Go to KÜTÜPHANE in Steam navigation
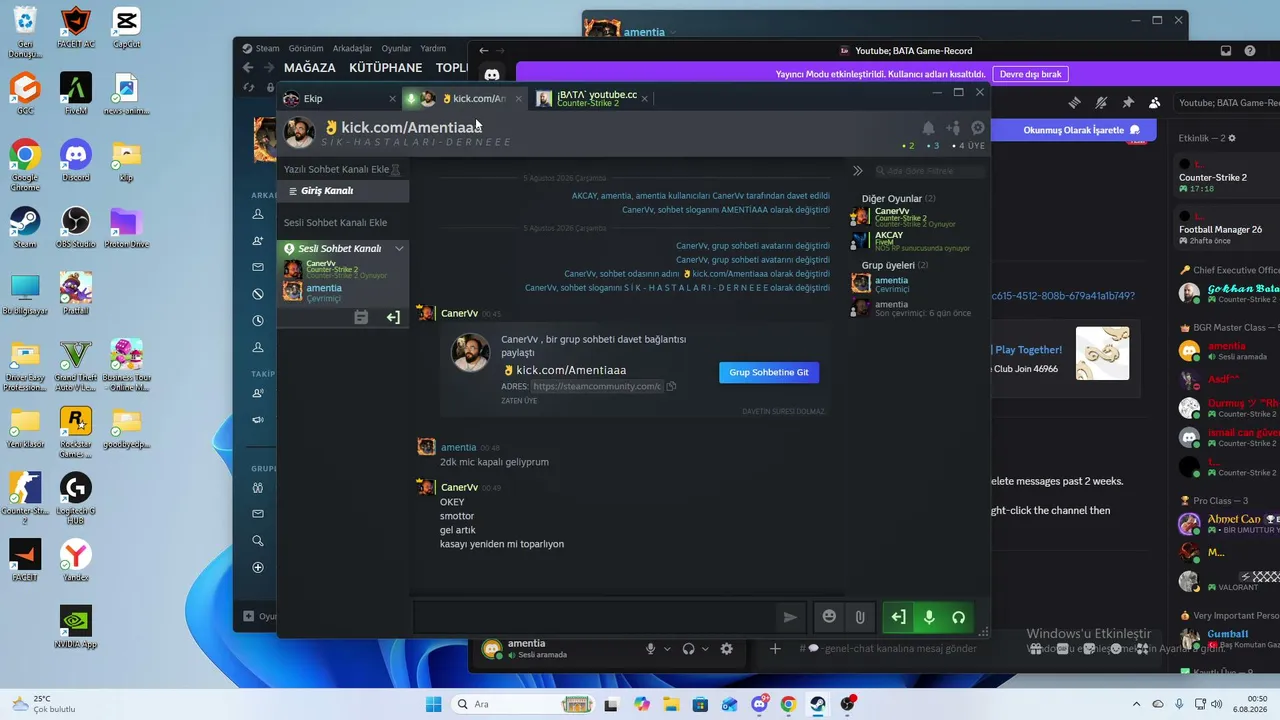The width and height of the screenshot is (1280, 720). [x=386, y=68]
